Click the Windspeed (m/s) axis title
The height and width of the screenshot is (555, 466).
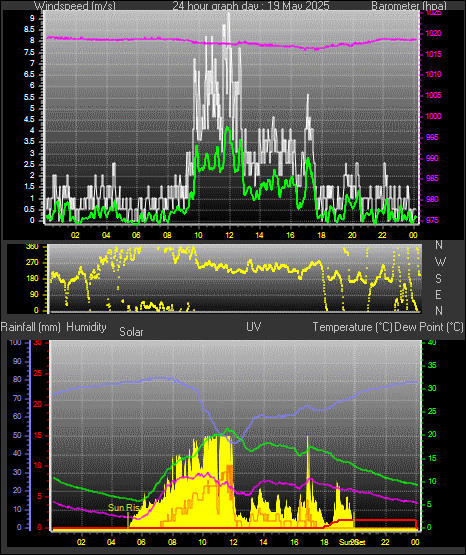tap(75, 5)
